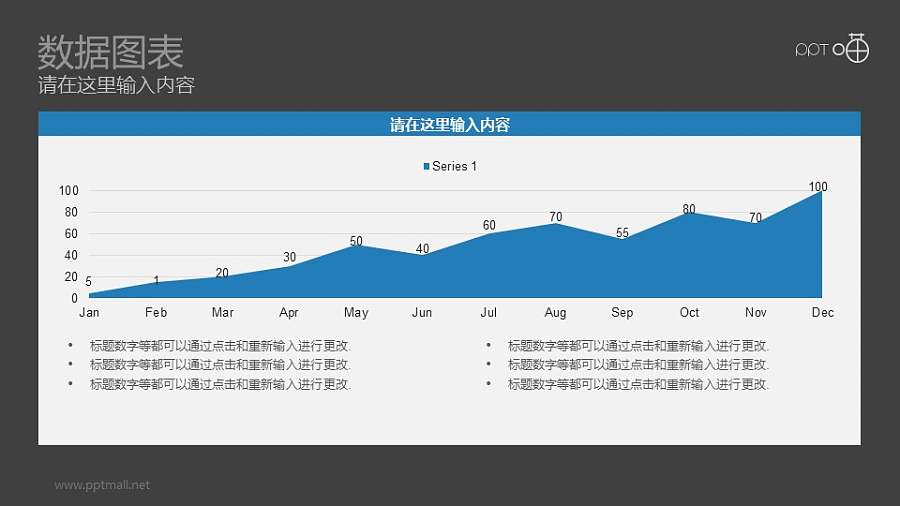
Task: Select the Jan axis label
Action: click(89, 312)
